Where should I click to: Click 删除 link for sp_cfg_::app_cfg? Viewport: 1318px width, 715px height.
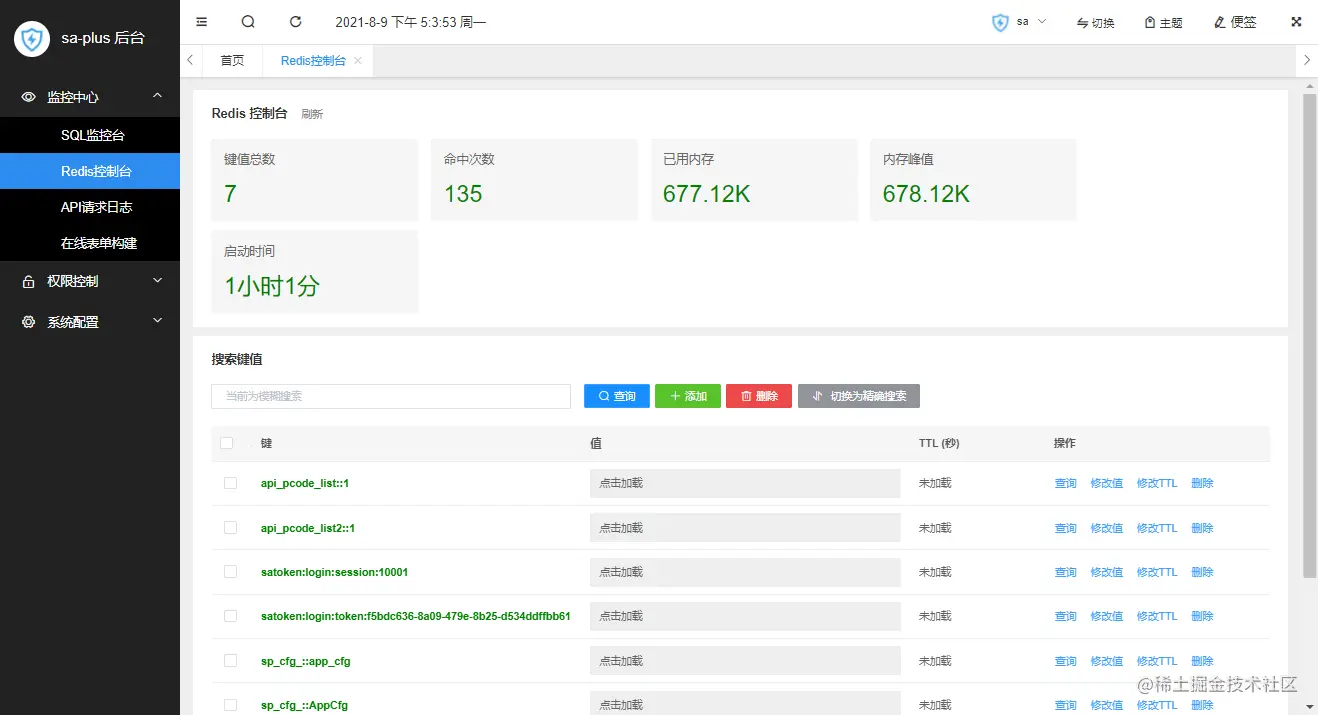click(1202, 661)
